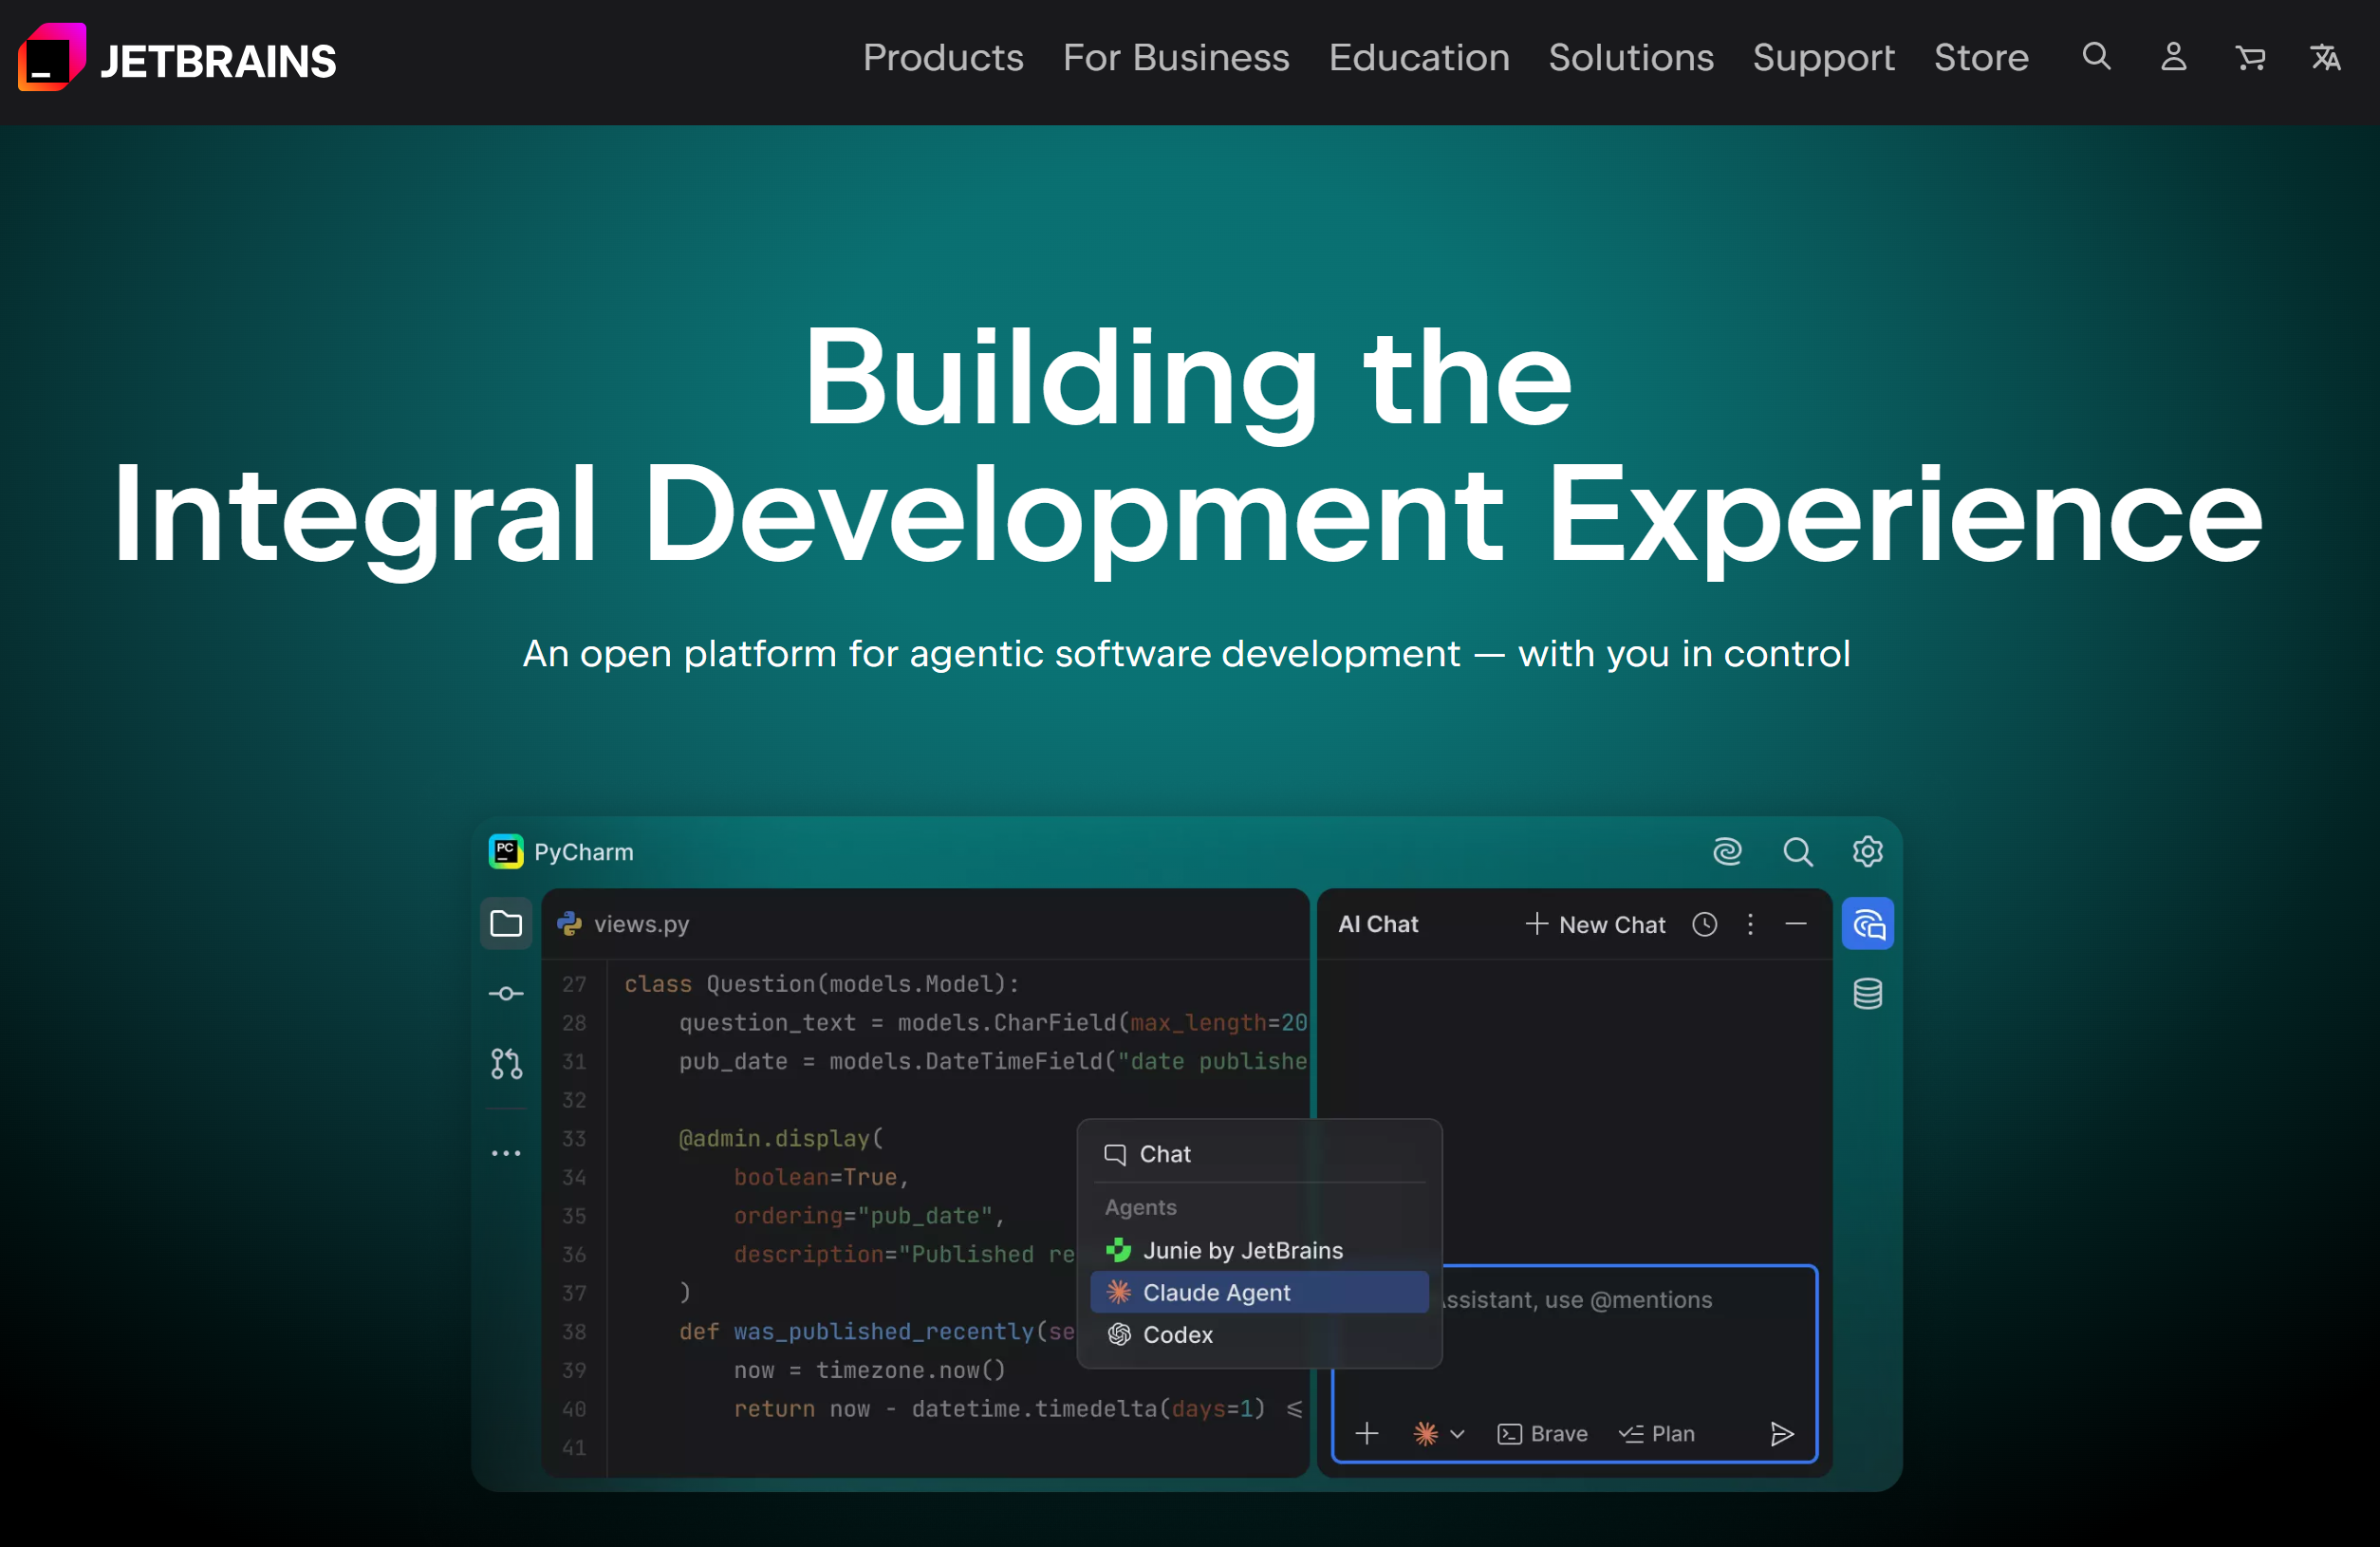The width and height of the screenshot is (2380, 1547).
Task: Open the Database tool icon
Action: click(x=1867, y=993)
